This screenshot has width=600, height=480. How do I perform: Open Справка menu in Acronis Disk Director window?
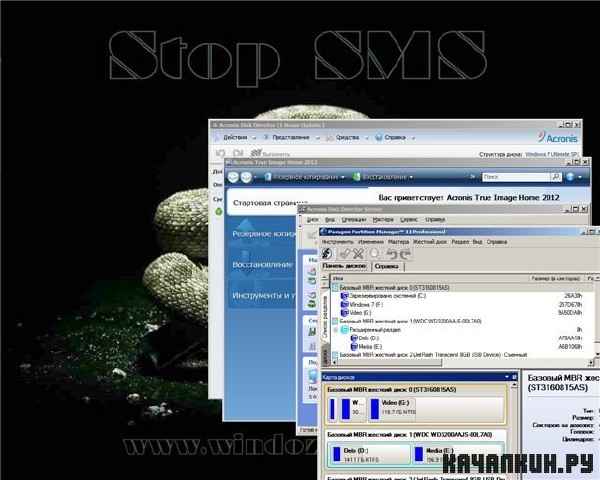[x=395, y=137]
